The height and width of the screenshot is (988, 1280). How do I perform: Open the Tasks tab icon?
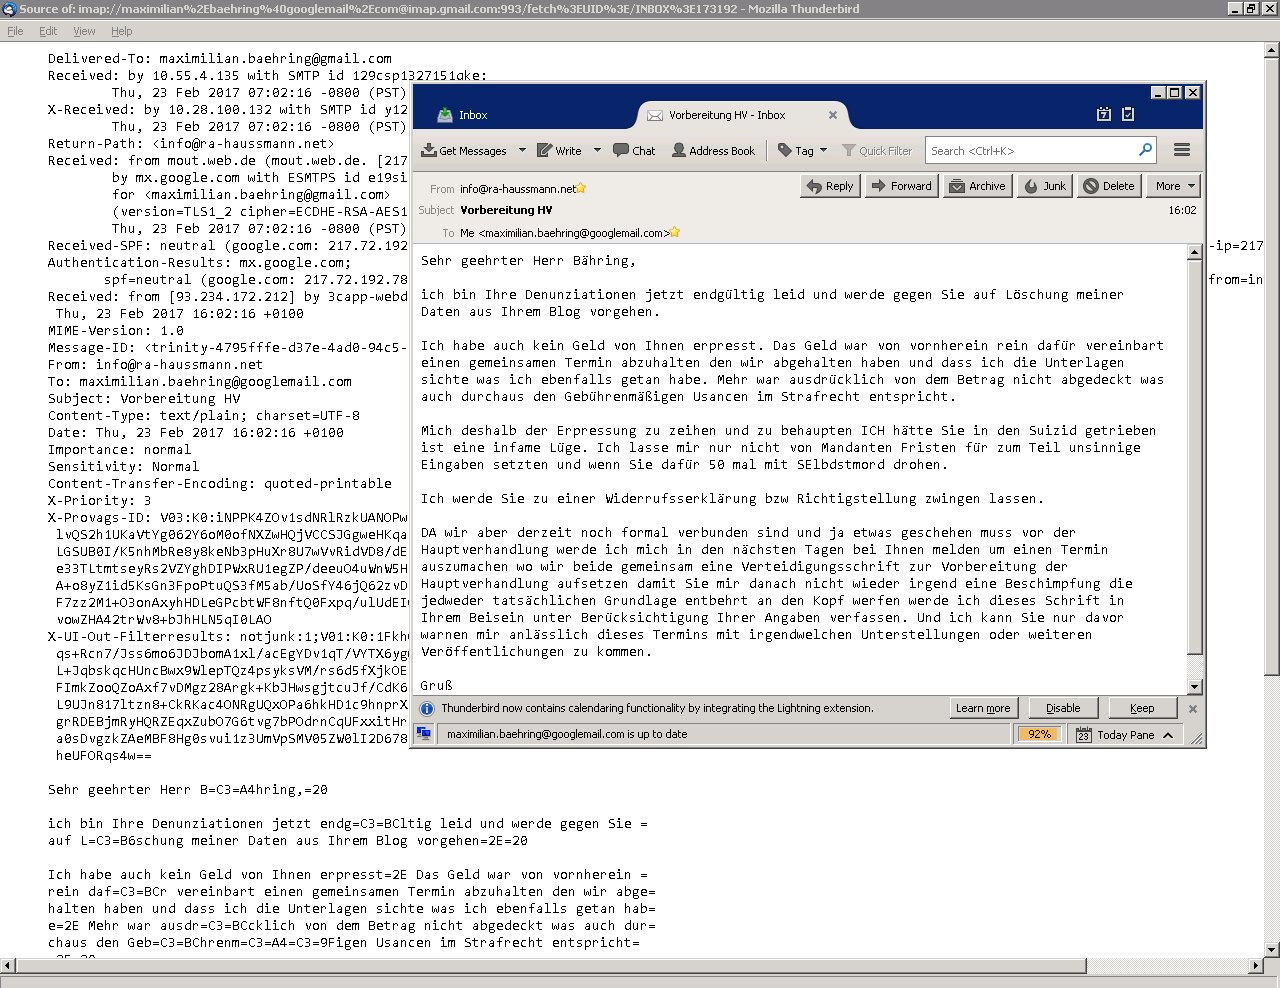click(1128, 114)
